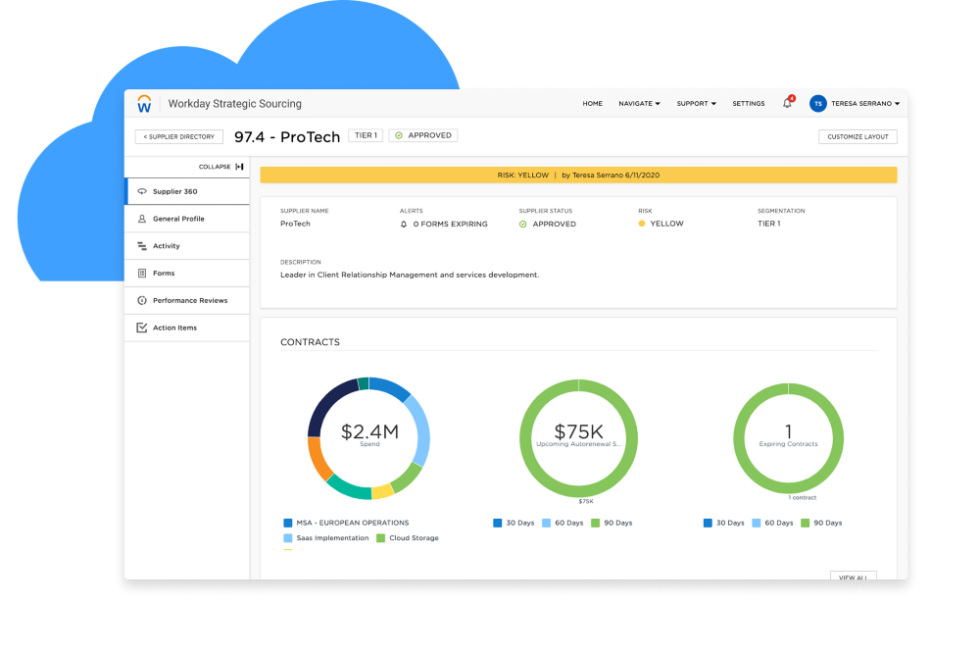Switch to the HOME menu item
Viewport: 980px width, 654px height.
point(592,103)
